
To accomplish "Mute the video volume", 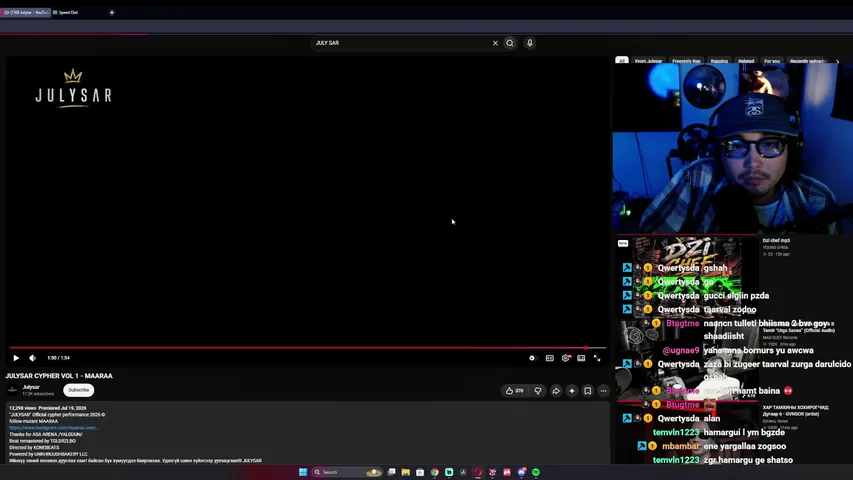I will pyautogui.click(x=33, y=358).
